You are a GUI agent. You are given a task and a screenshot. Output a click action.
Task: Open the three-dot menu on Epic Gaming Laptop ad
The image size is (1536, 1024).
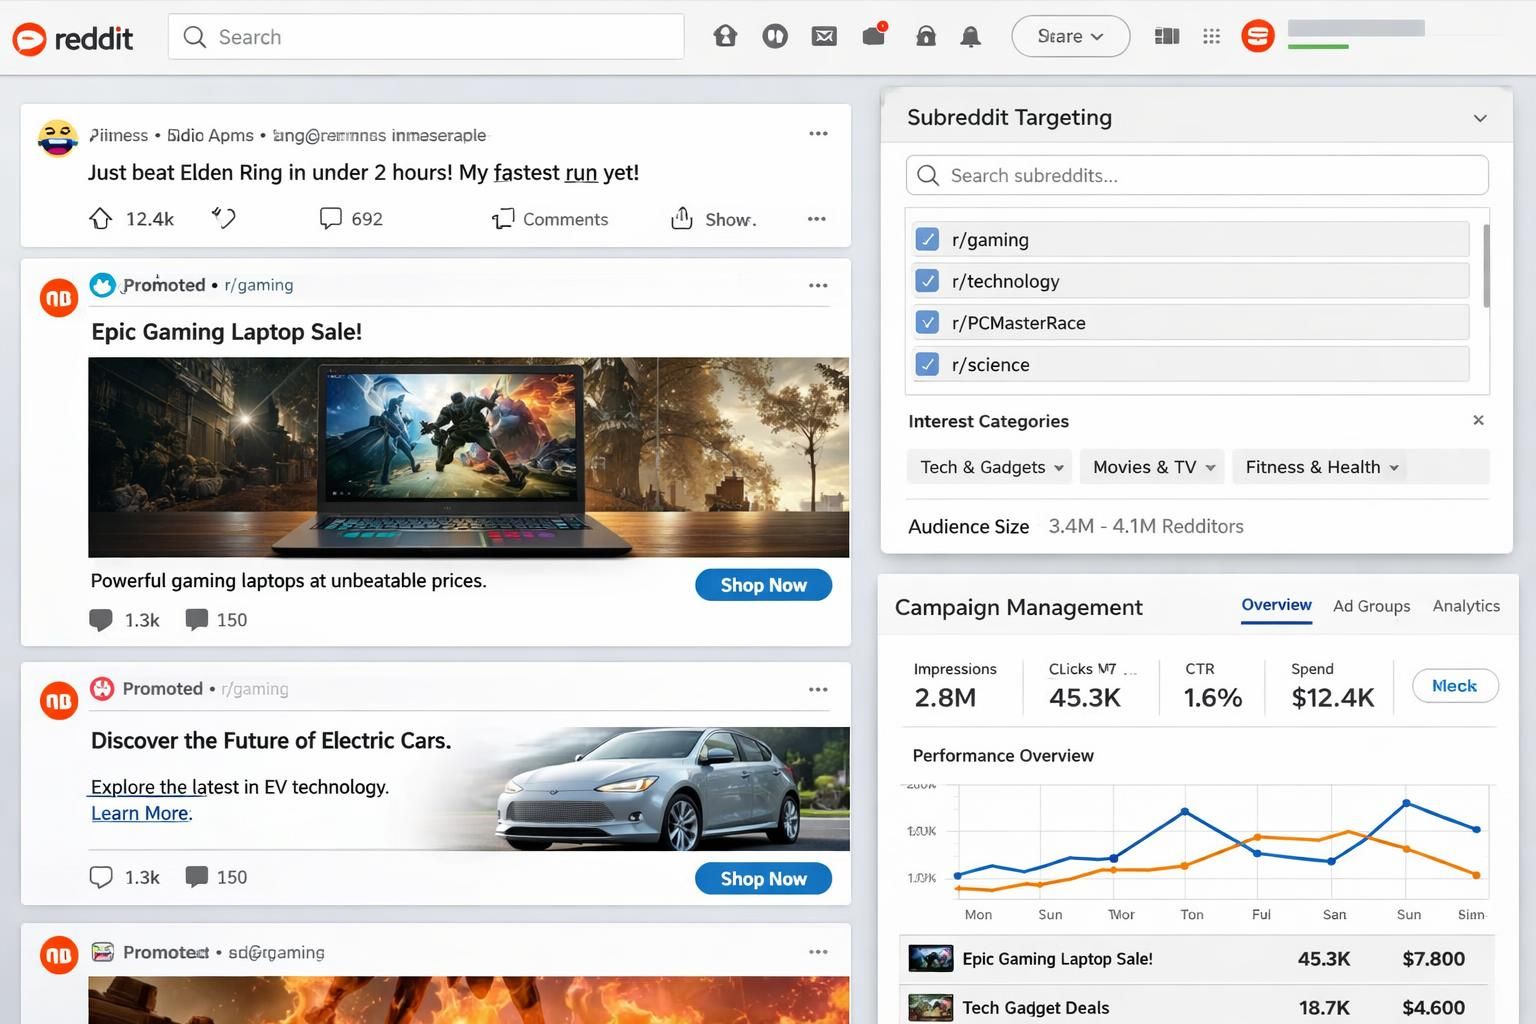[x=818, y=285]
